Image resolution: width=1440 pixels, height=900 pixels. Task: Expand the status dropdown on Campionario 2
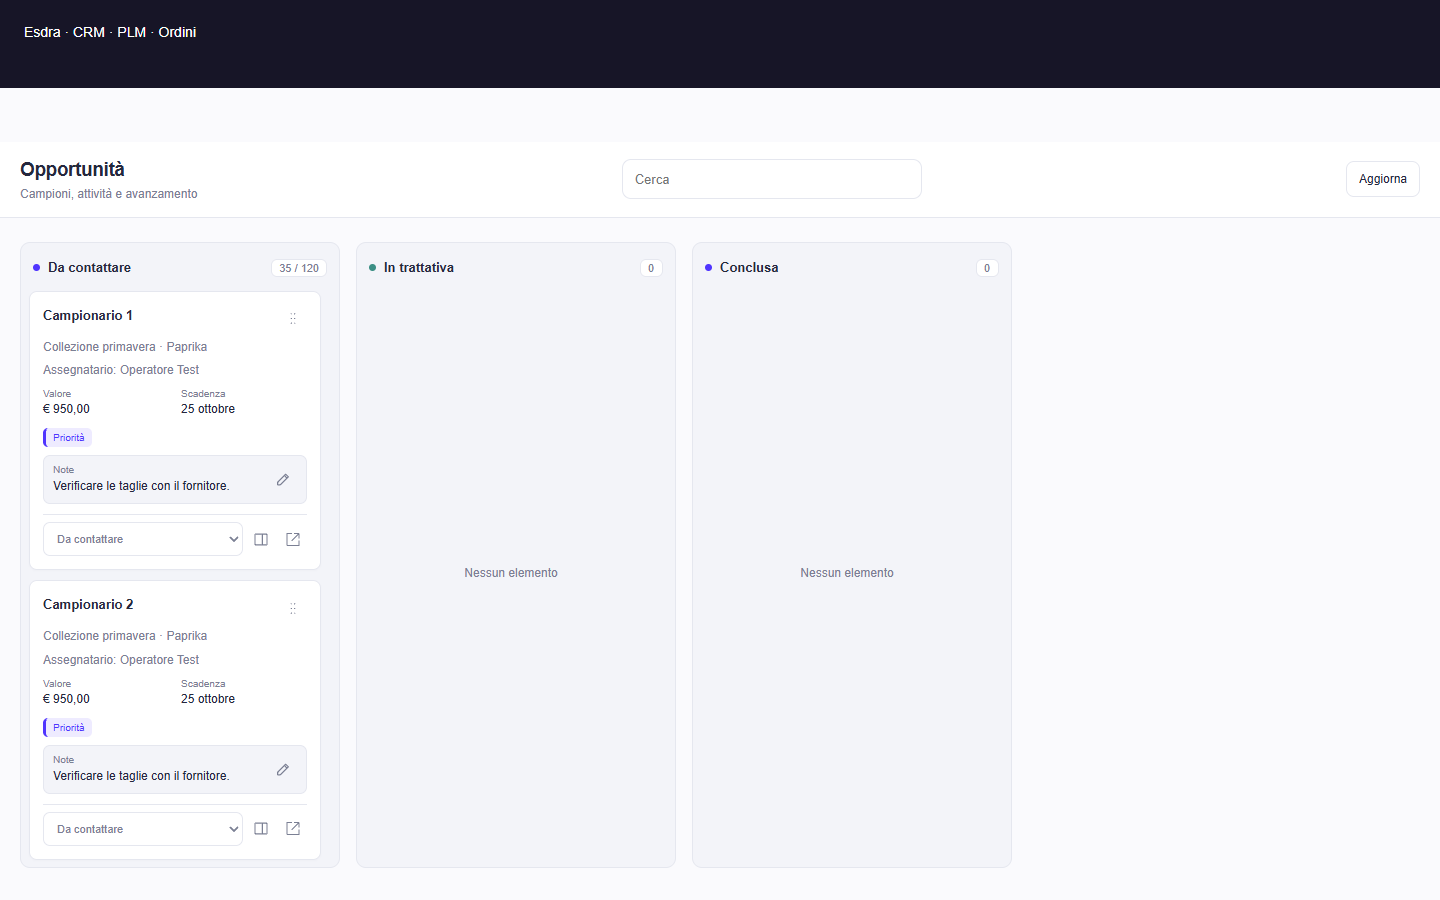pos(143,829)
